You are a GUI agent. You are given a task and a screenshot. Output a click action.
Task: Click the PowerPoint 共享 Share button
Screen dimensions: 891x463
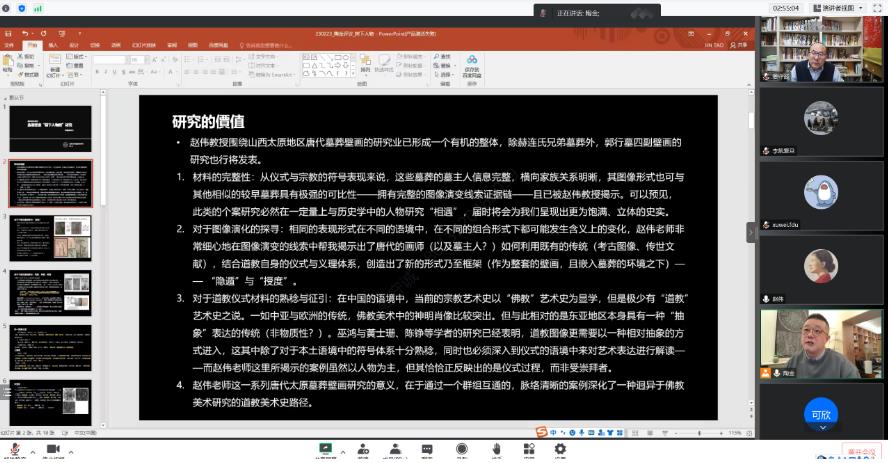pyautogui.click(x=739, y=45)
